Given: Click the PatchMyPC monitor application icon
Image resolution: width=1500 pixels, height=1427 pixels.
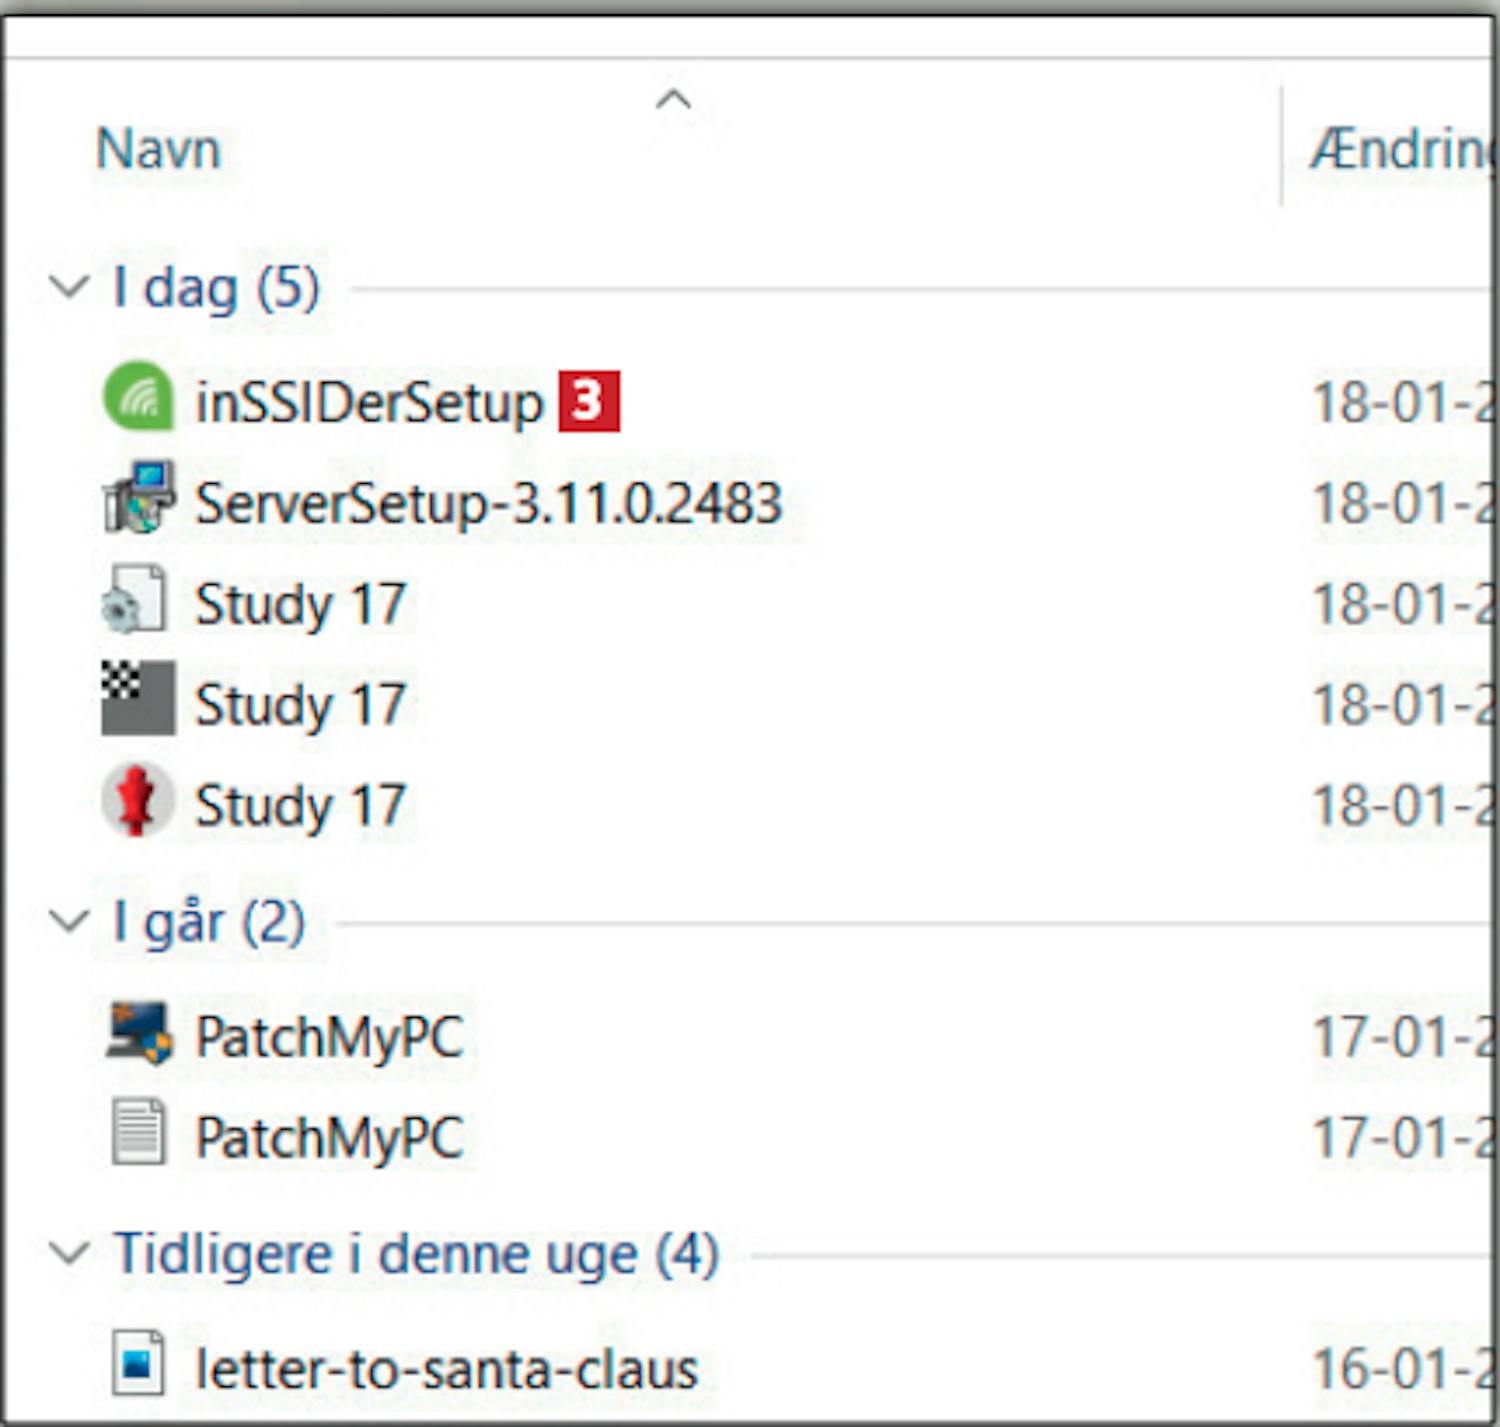Looking at the screenshot, I should click(x=138, y=1033).
